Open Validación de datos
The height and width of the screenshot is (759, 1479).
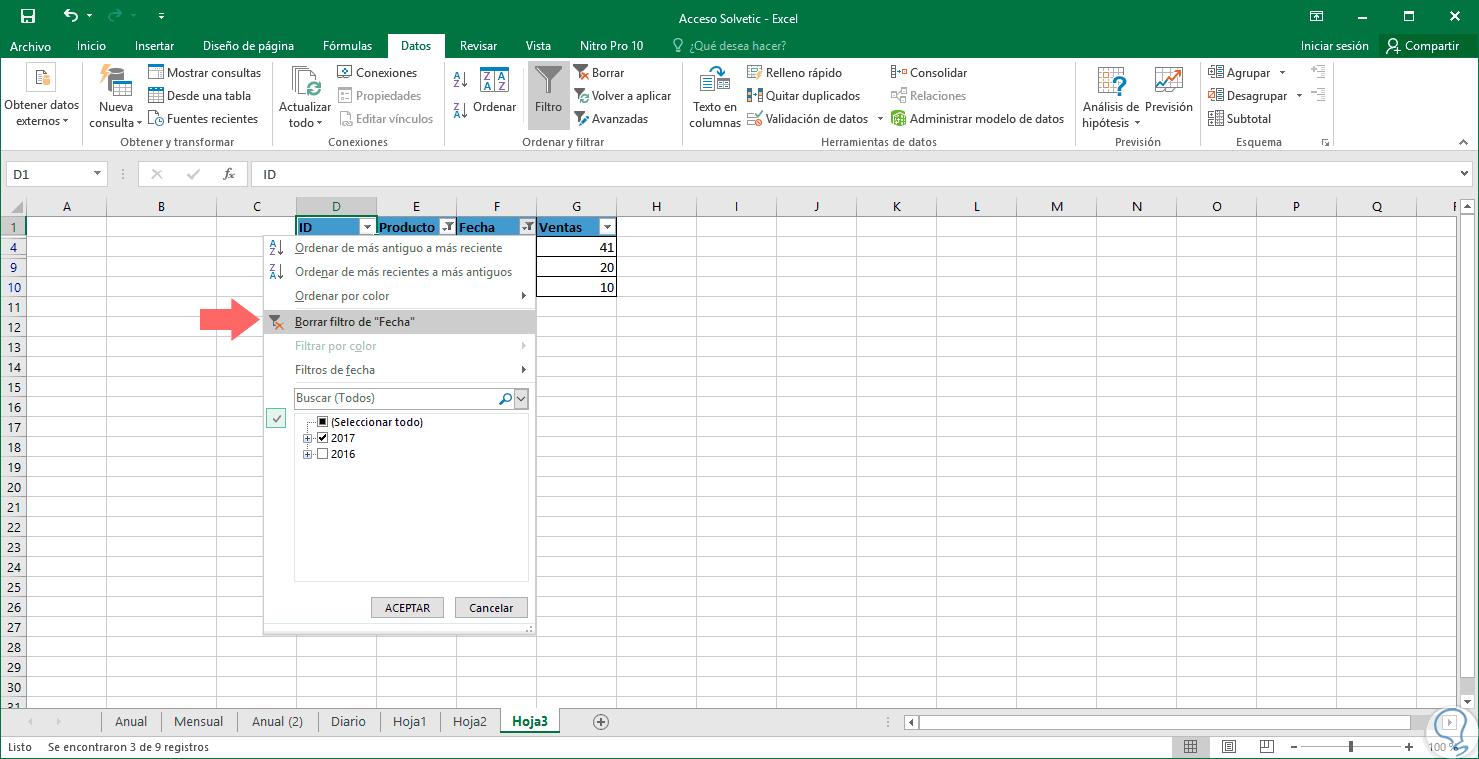(x=808, y=119)
